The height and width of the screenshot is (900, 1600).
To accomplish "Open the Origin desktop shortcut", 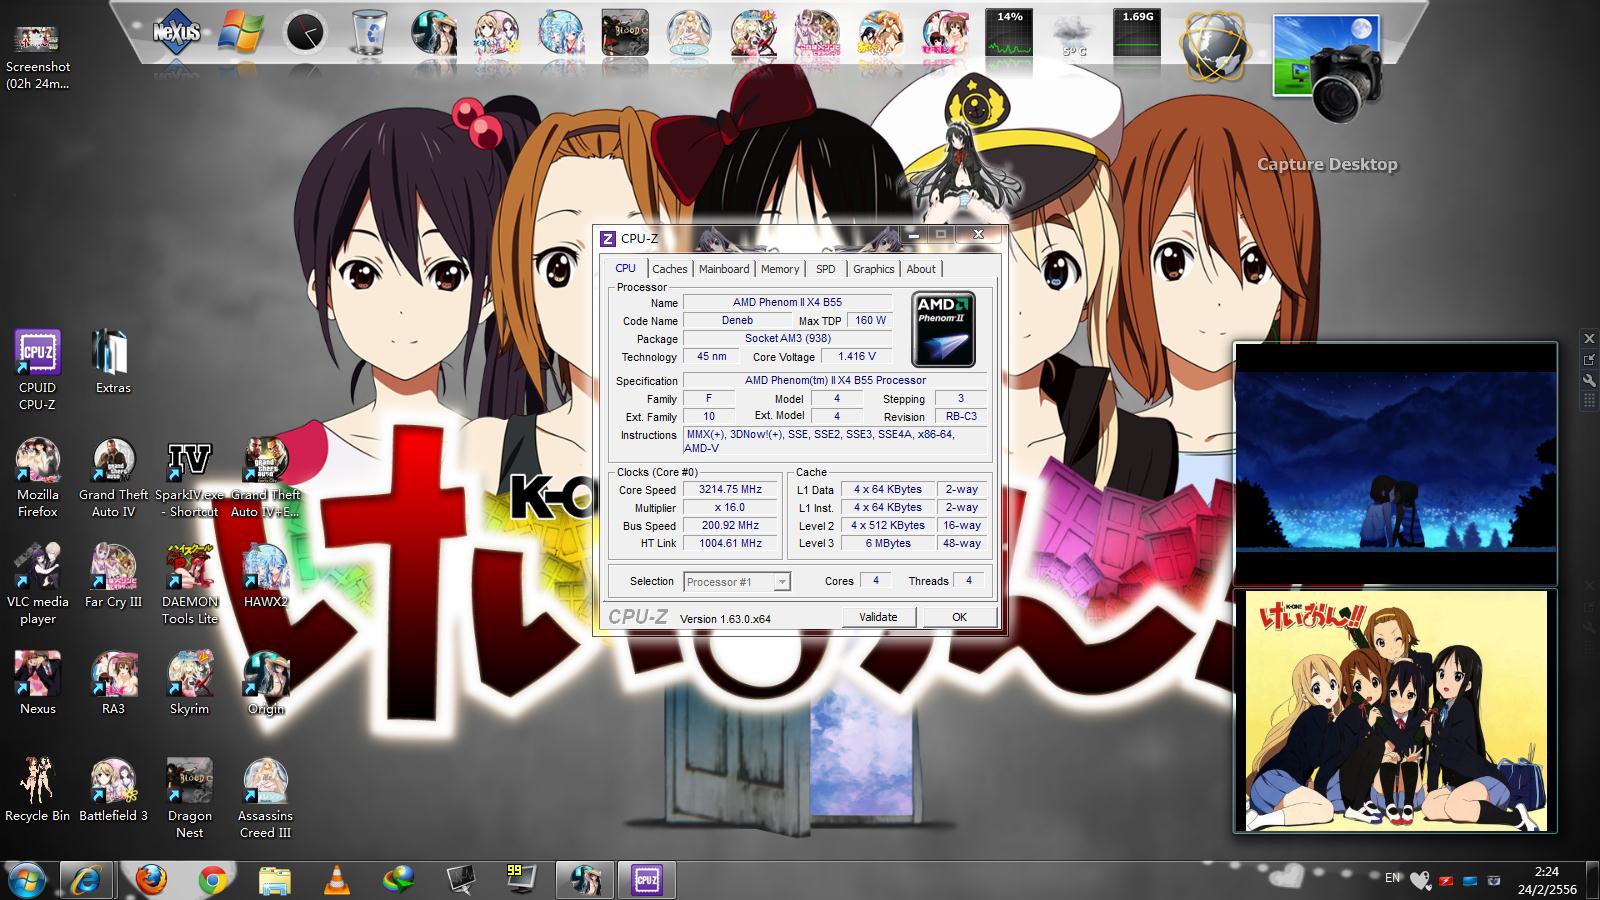I will (265, 683).
